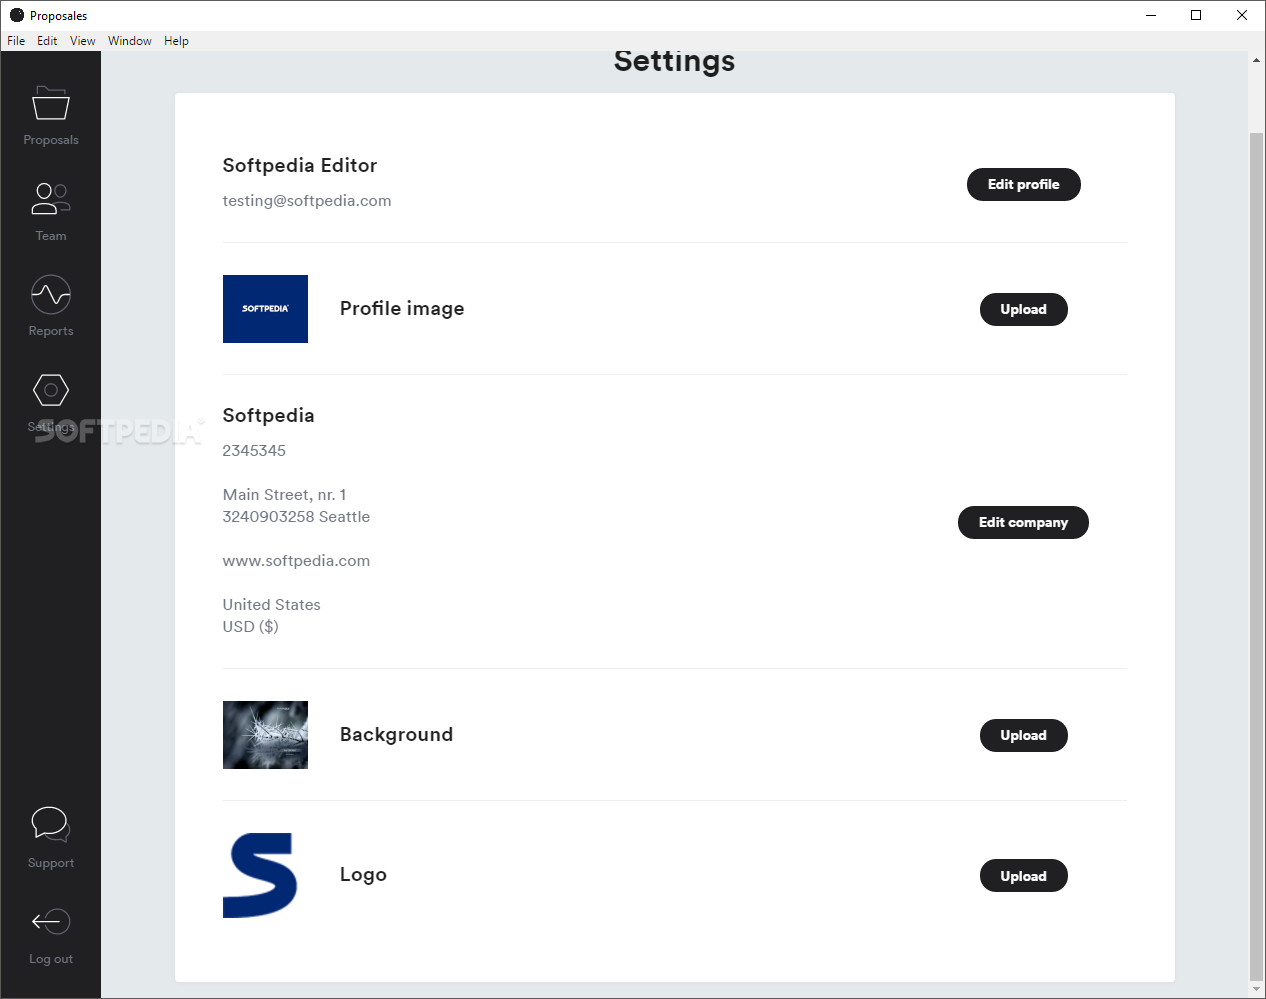Select the Settings hexagon icon
Viewport: 1266px width, 999px height.
tap(51, 390)
